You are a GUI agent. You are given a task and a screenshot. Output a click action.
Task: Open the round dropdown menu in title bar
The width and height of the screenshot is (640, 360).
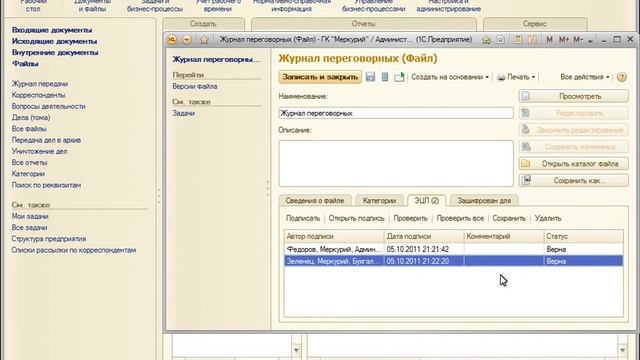point(187,40)
